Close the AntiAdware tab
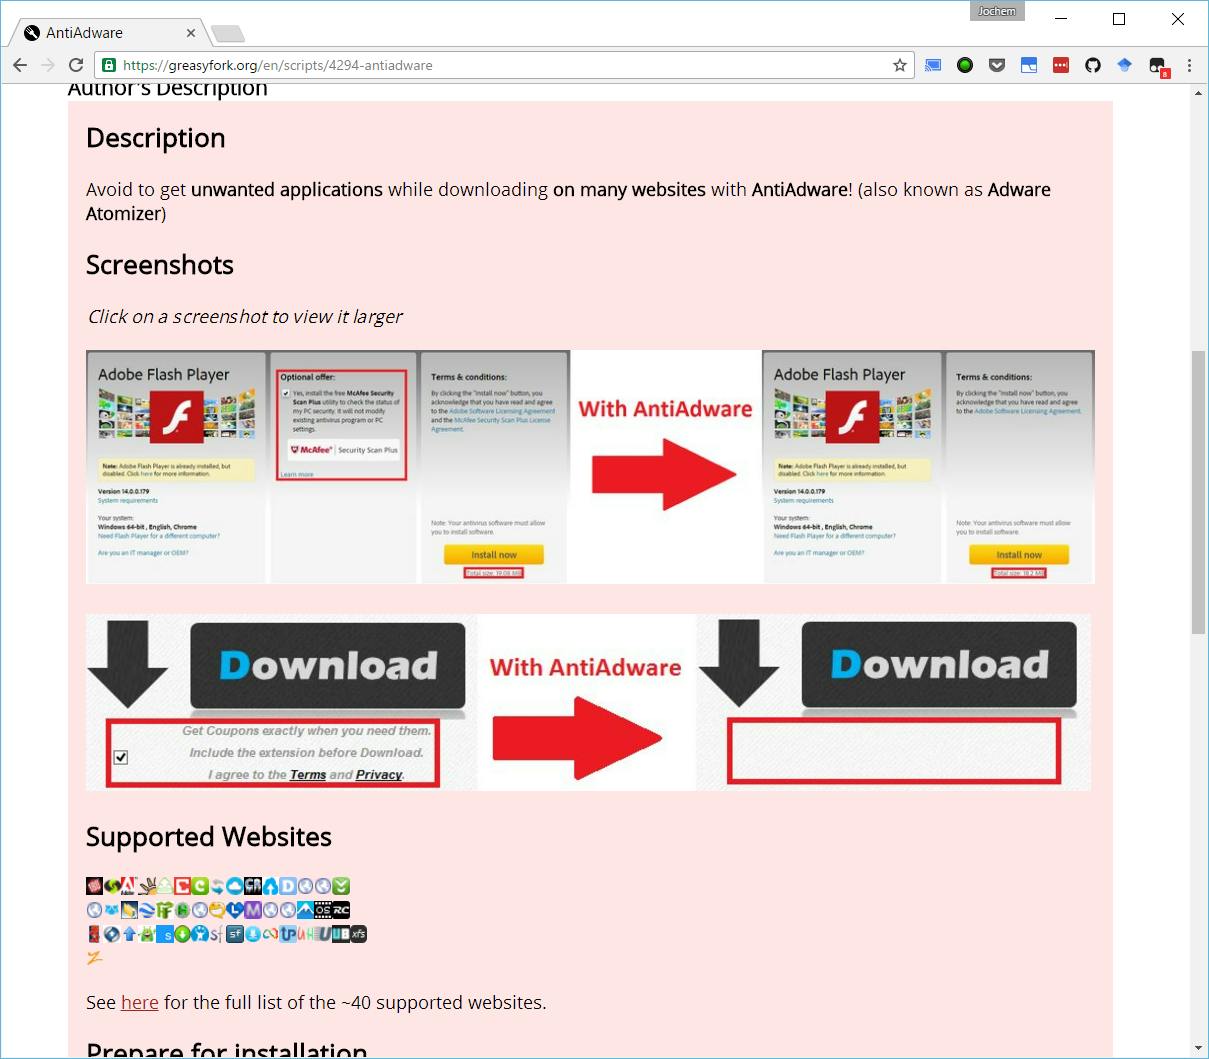Viewport: 1209px width, 1059px height. pyautogui.click(x=191, y=33)
